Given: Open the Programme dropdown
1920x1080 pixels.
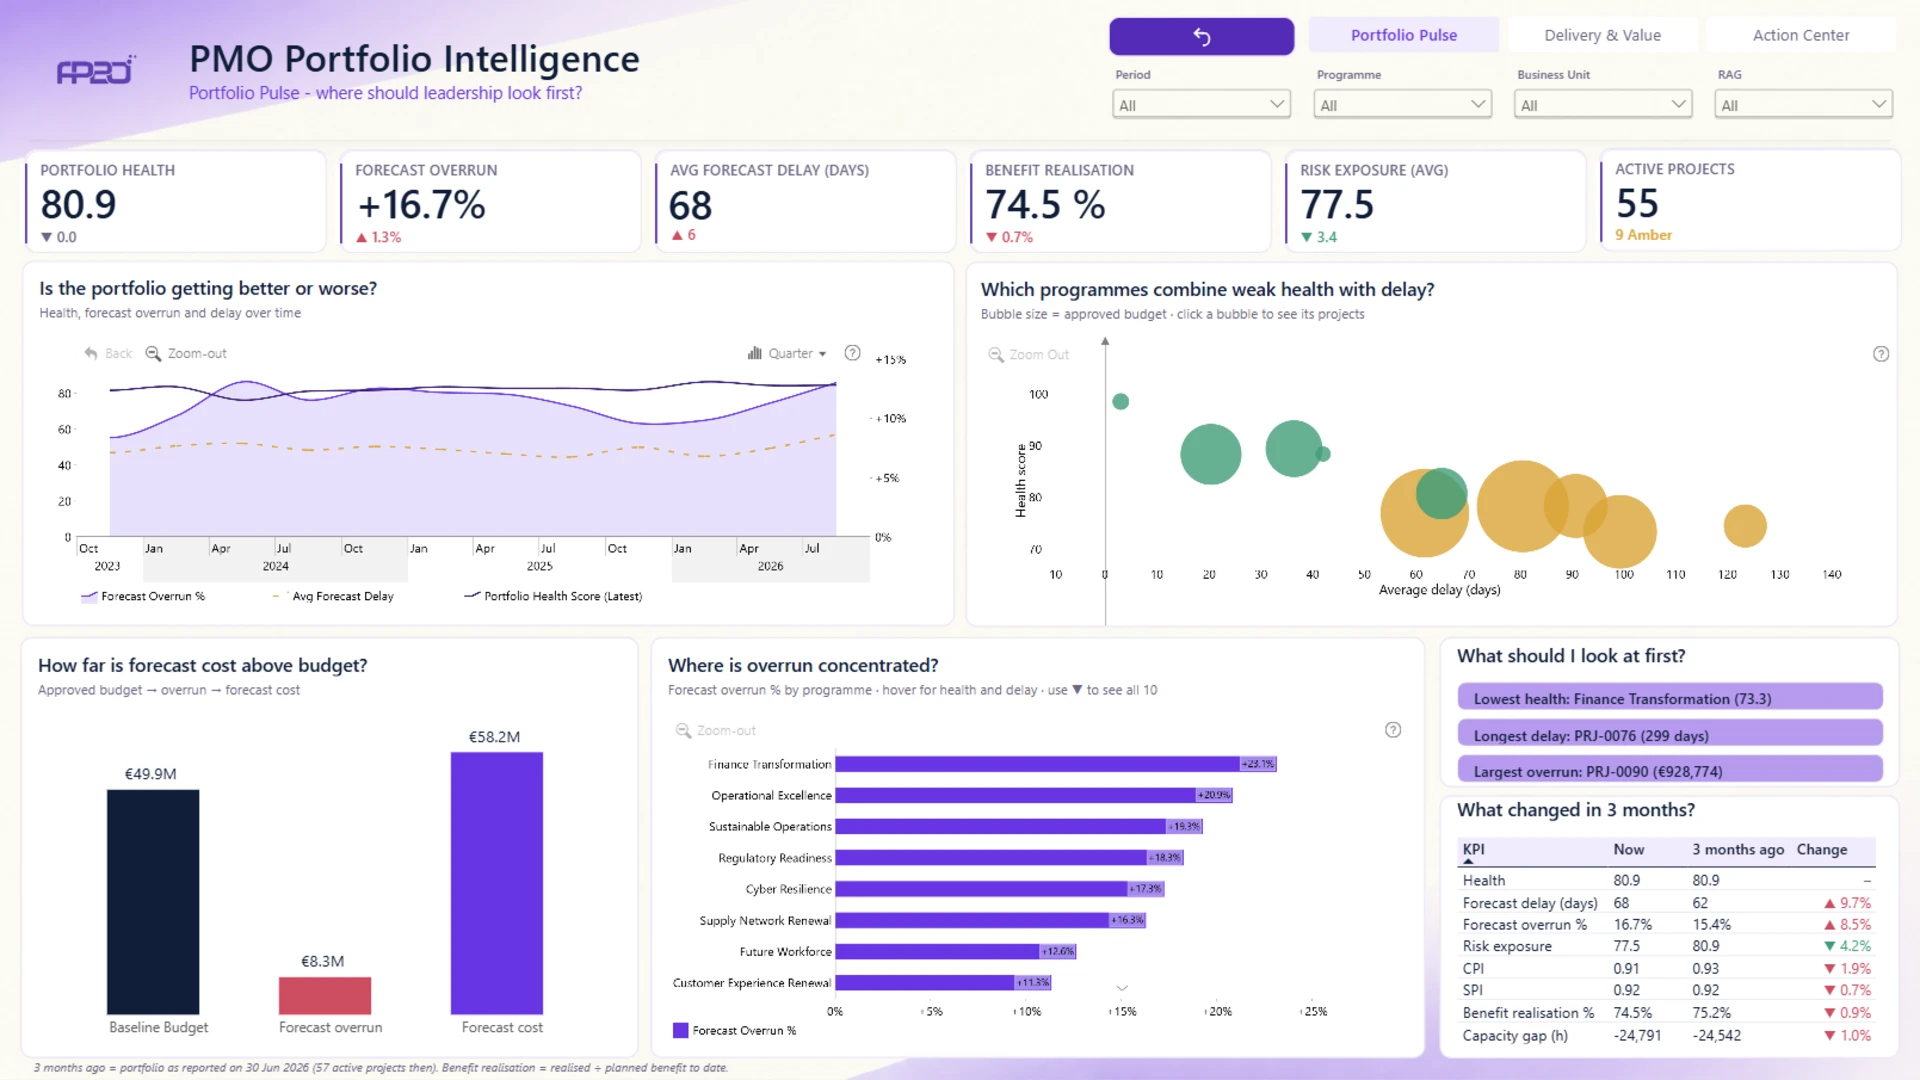Looking at the screenshot, I should point(1402,105).
